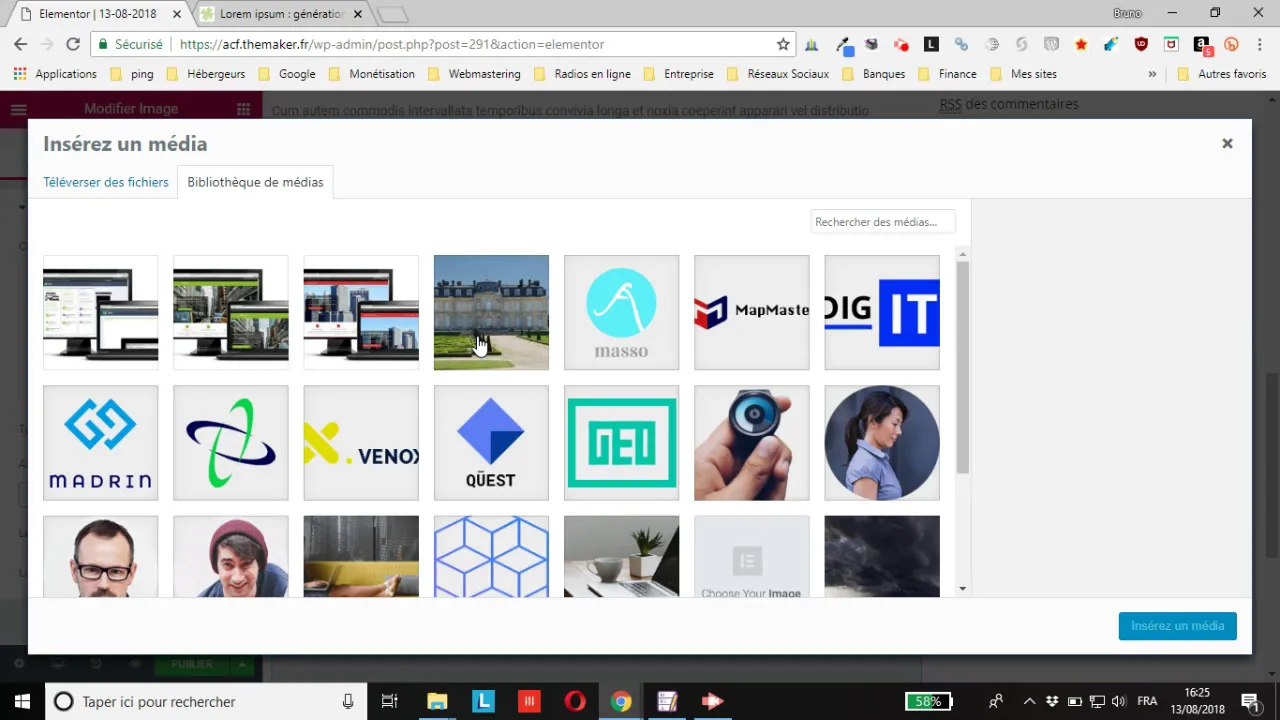Viewport: 1280px width, 720px height.
Task: Select the château building photo thumbnail
Action: pyautogui.click(x=491, y=312)
